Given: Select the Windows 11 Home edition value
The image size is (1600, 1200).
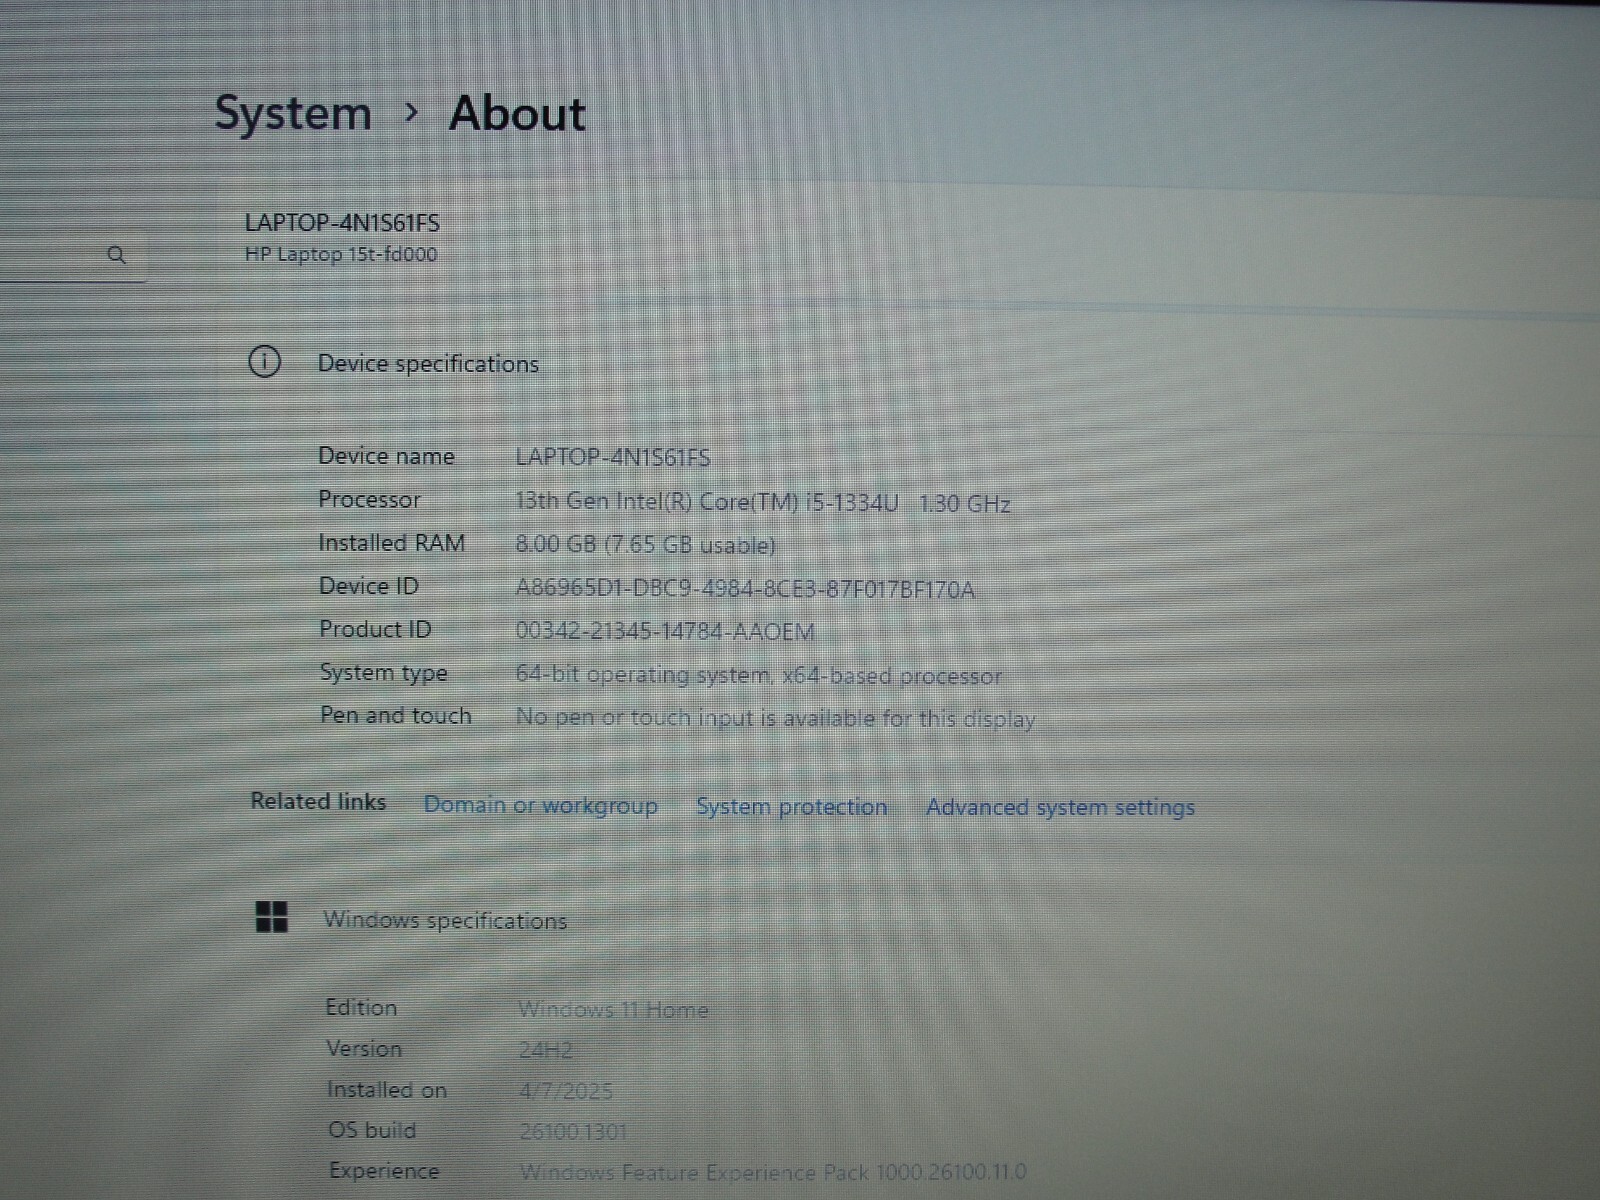Looking at the screenshot, I should click(613, 1010).
